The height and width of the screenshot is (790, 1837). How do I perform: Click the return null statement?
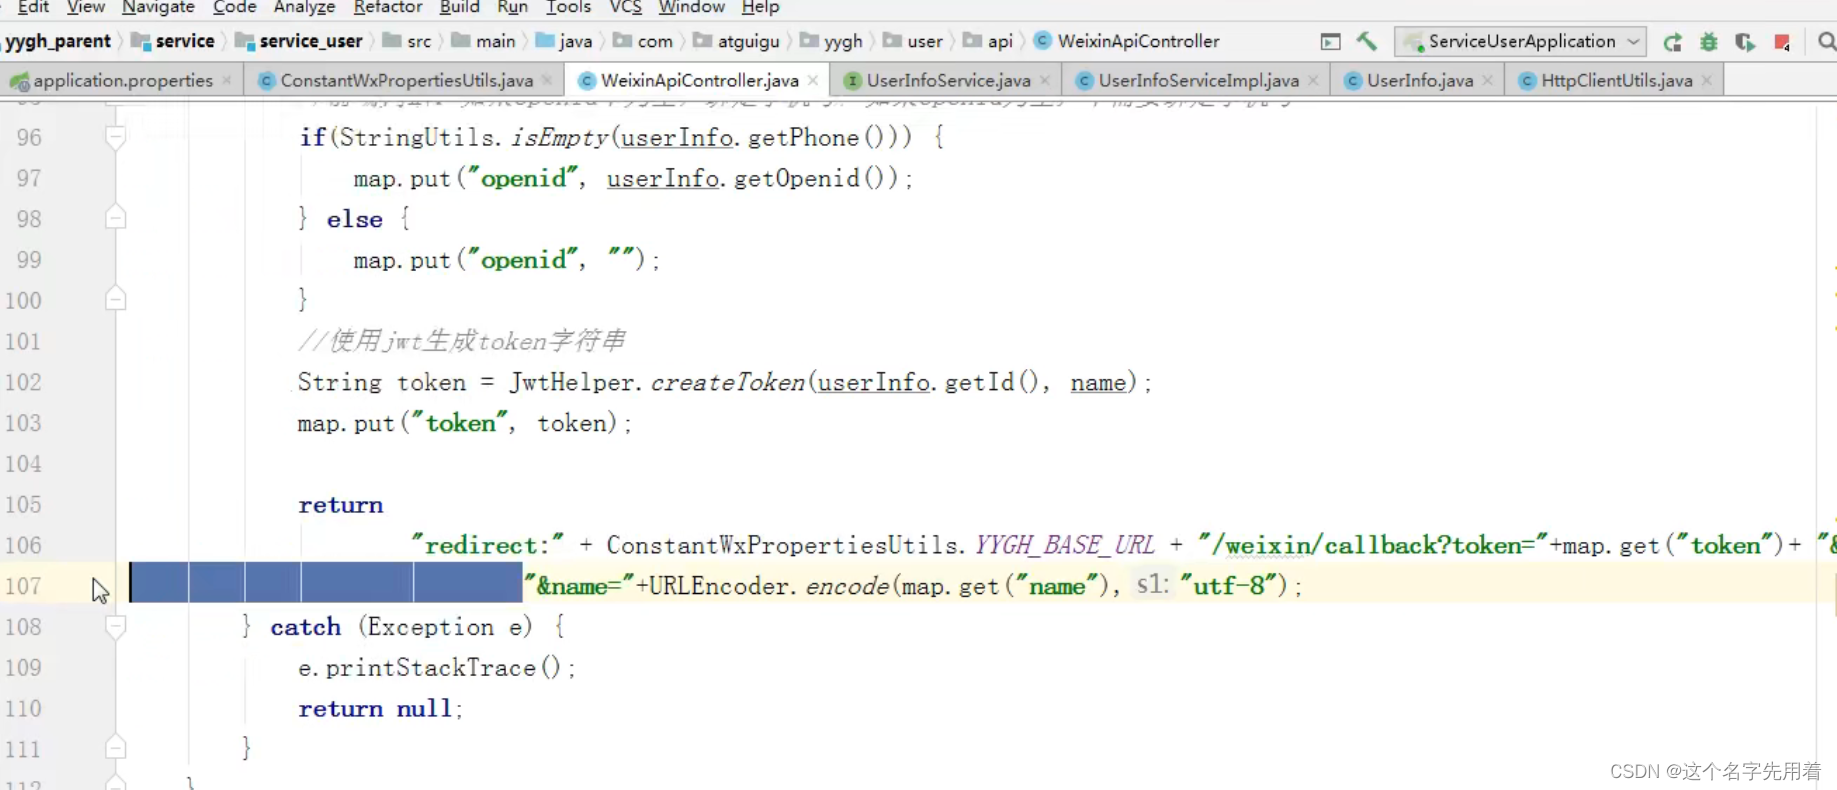[380, 709]
